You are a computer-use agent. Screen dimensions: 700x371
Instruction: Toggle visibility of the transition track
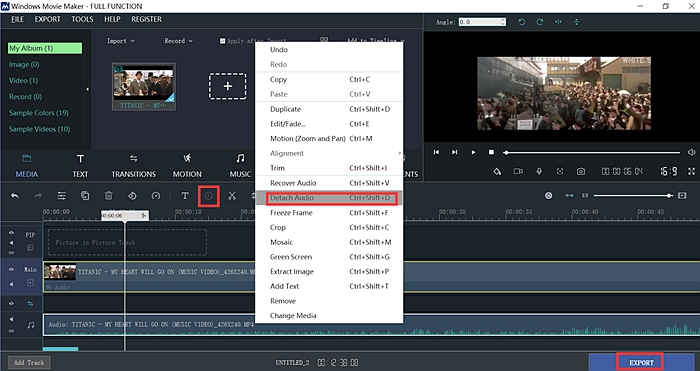pyautogui.click(x=11, y=304)
